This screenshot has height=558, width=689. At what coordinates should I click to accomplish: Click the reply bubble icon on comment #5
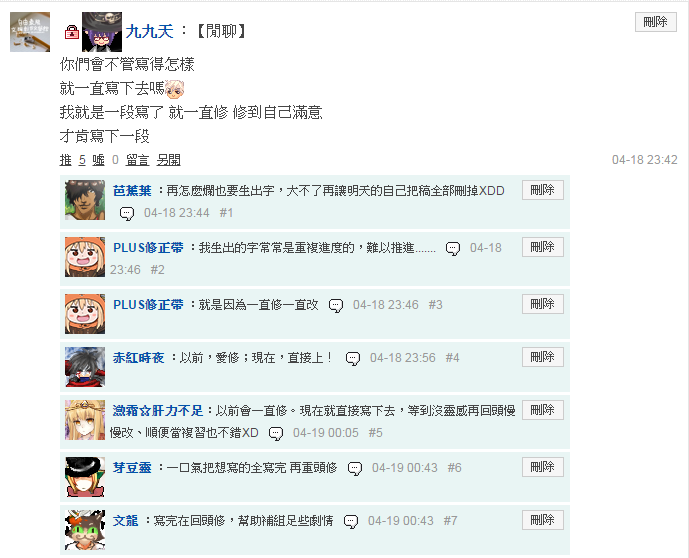276,434
